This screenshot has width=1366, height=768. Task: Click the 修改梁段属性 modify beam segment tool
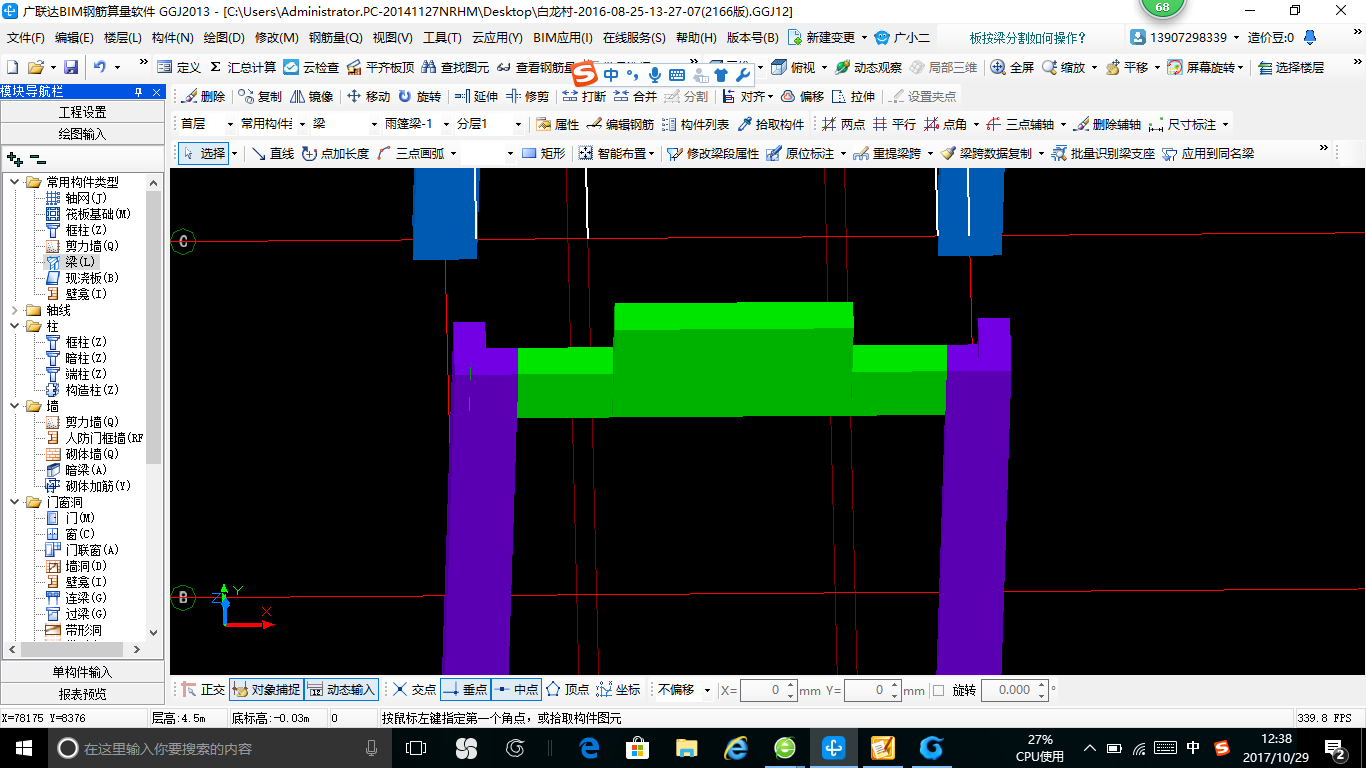pos(713,153)
